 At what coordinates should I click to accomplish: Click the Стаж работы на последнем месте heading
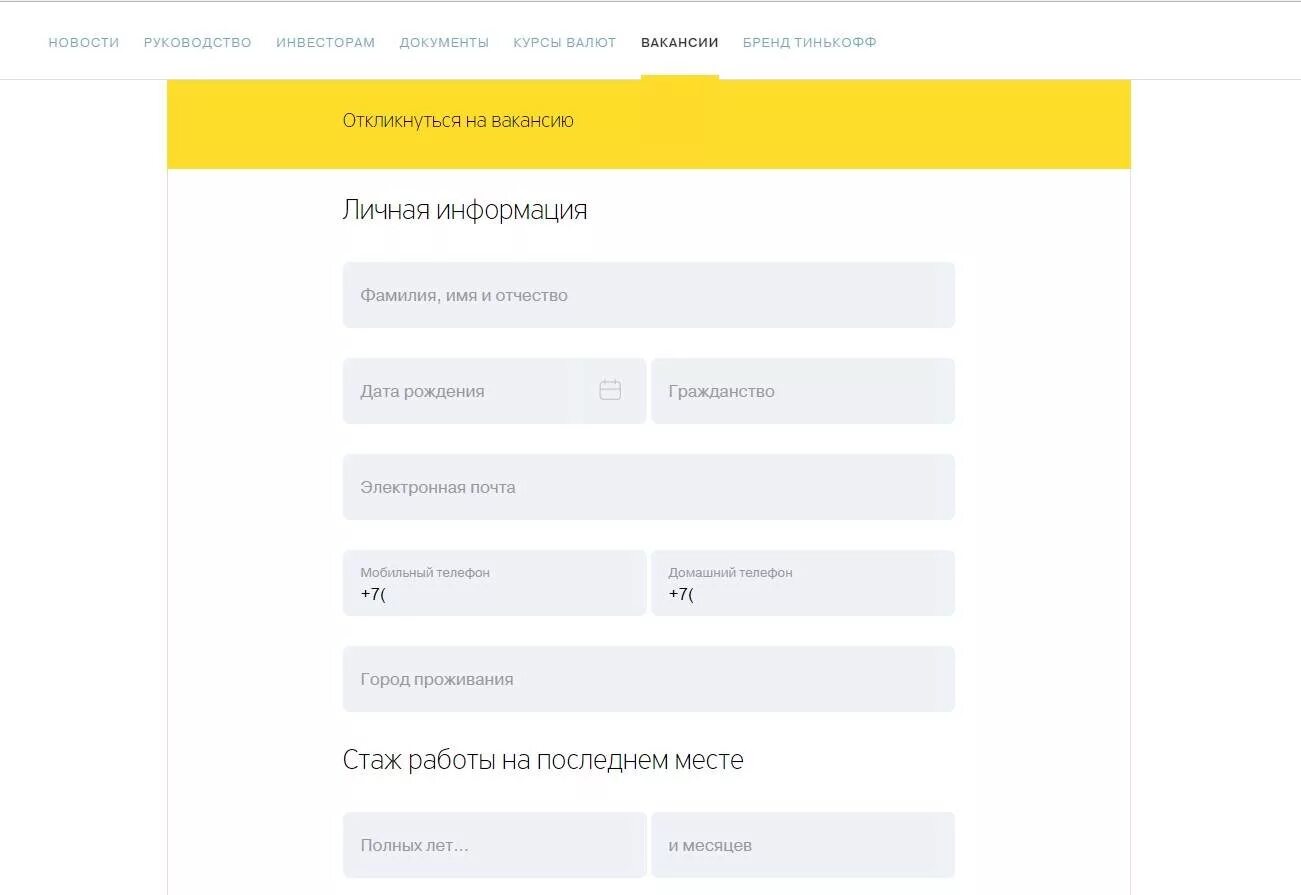point(544,759)
